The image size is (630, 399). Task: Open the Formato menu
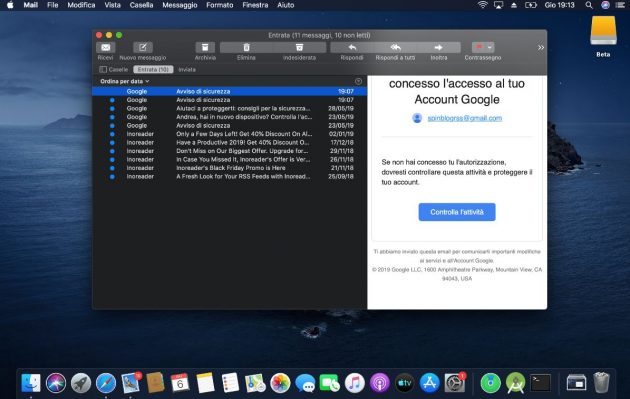coord(220,5)
